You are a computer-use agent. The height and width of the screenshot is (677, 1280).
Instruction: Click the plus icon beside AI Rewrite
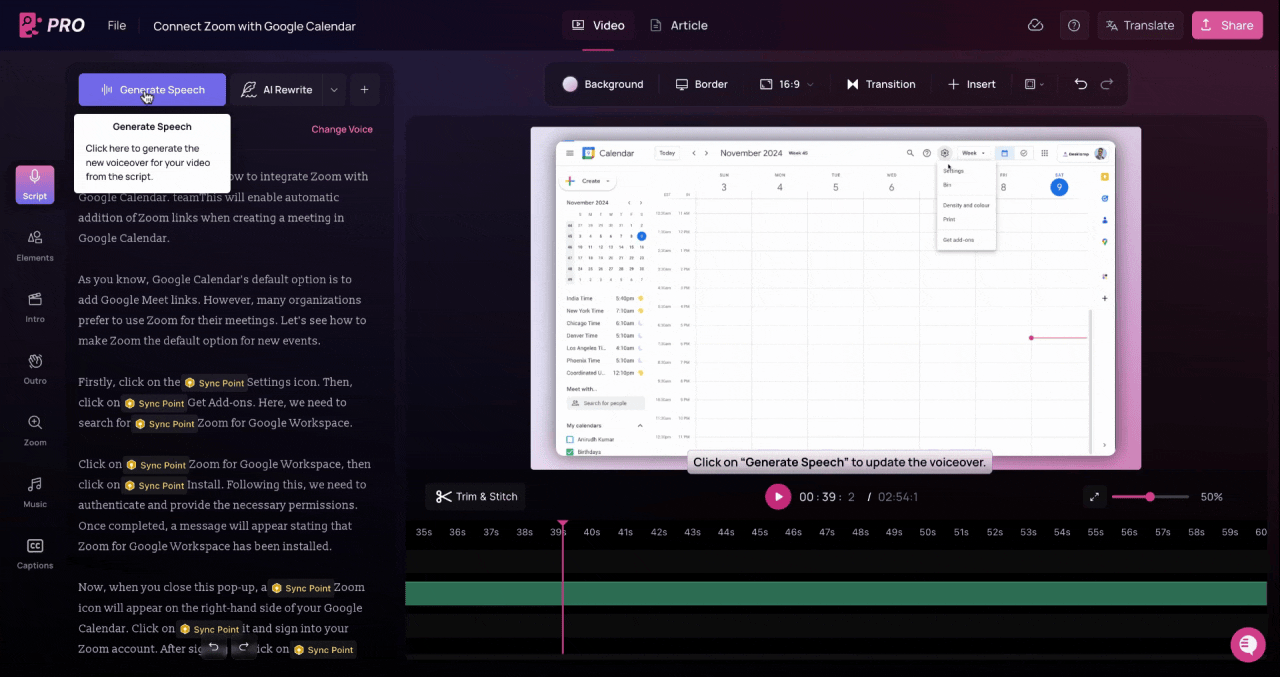tap(364, 89)
